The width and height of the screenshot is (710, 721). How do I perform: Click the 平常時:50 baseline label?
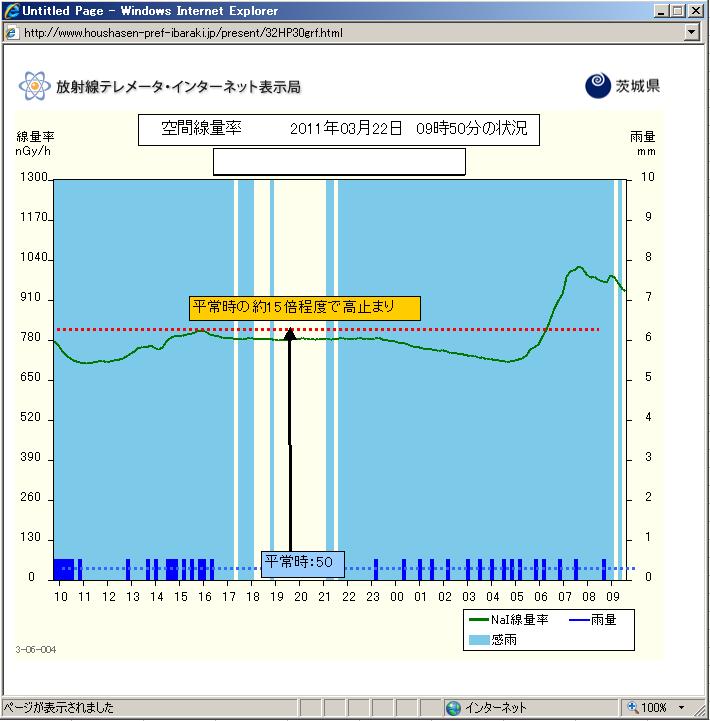click(302, 563)
